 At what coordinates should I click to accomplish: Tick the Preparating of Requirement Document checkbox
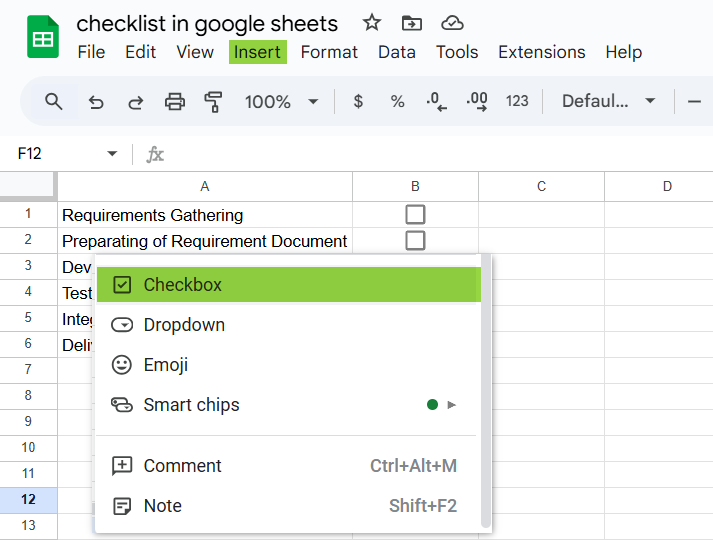(x=415, y=240)
